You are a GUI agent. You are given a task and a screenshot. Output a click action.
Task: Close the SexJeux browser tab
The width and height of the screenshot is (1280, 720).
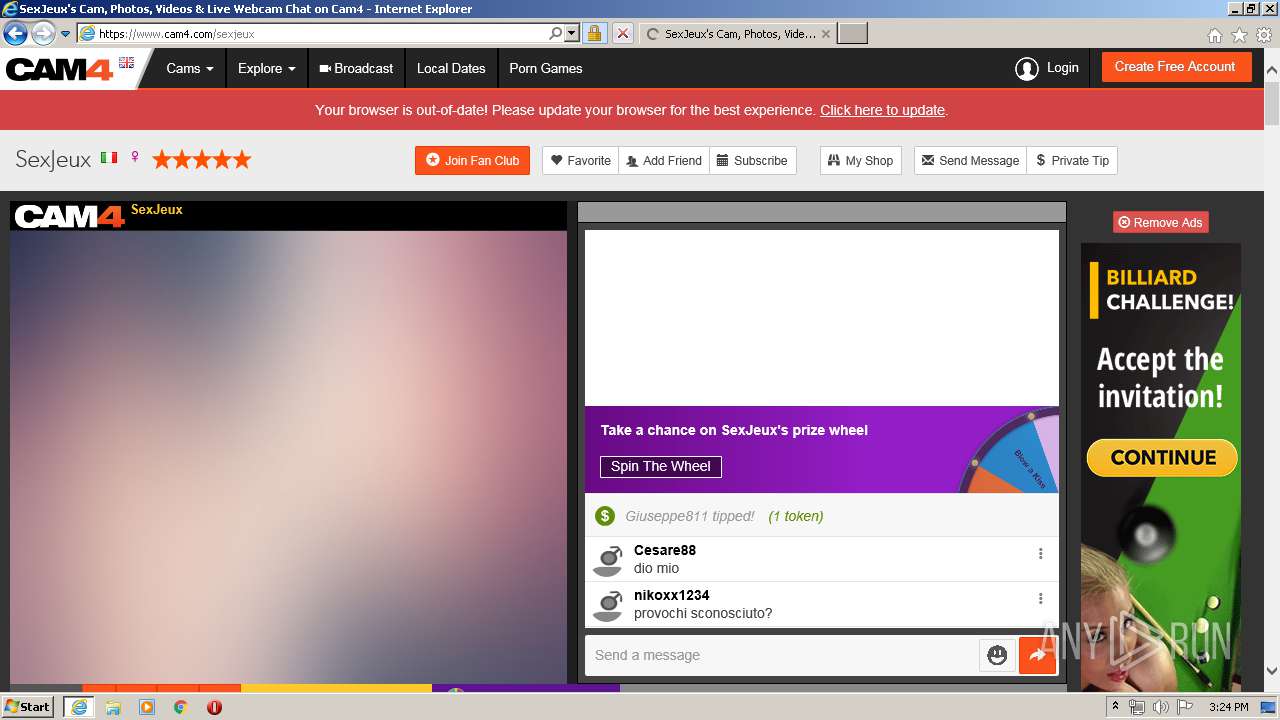click(825, 34)
